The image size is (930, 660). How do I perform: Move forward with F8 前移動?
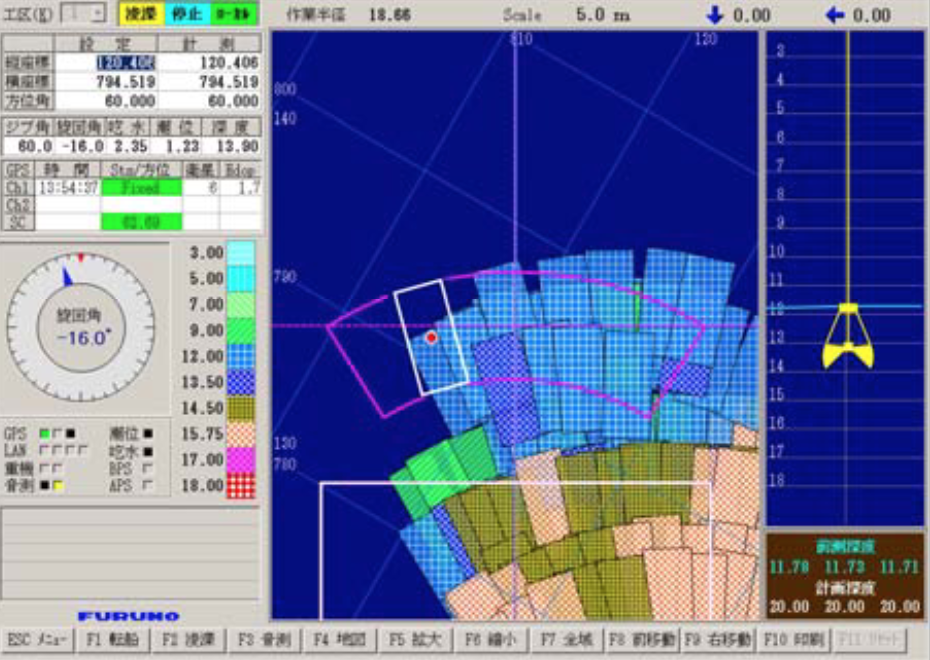[643, 640]
